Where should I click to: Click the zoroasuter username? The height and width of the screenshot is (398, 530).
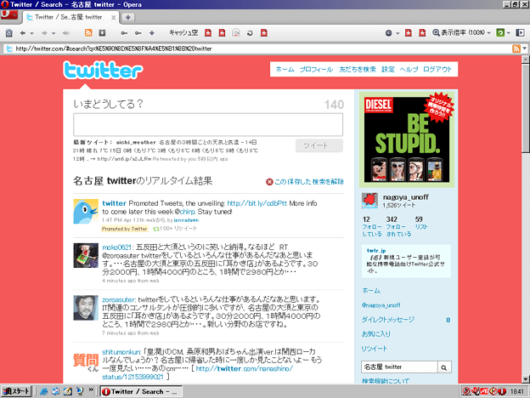coord(118,300)
